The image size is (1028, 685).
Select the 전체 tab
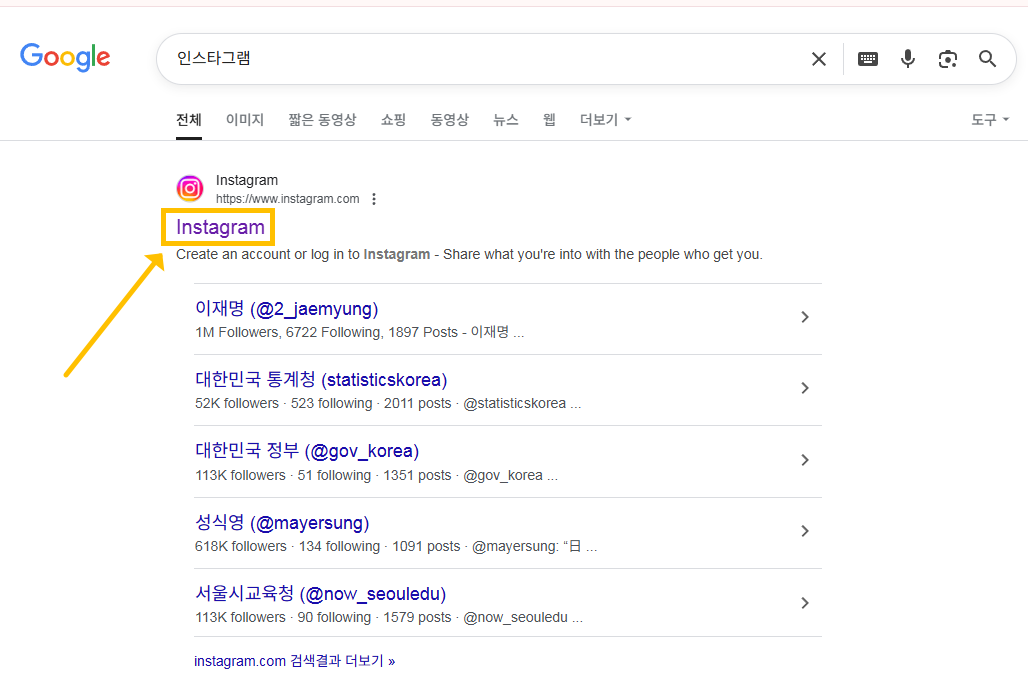point(189,120)
